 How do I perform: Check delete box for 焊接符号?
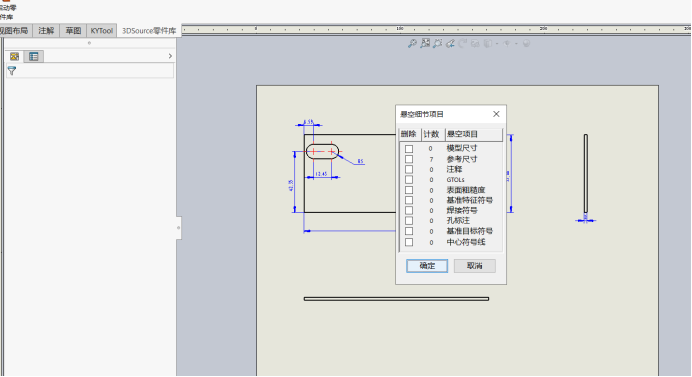point(409,211)
